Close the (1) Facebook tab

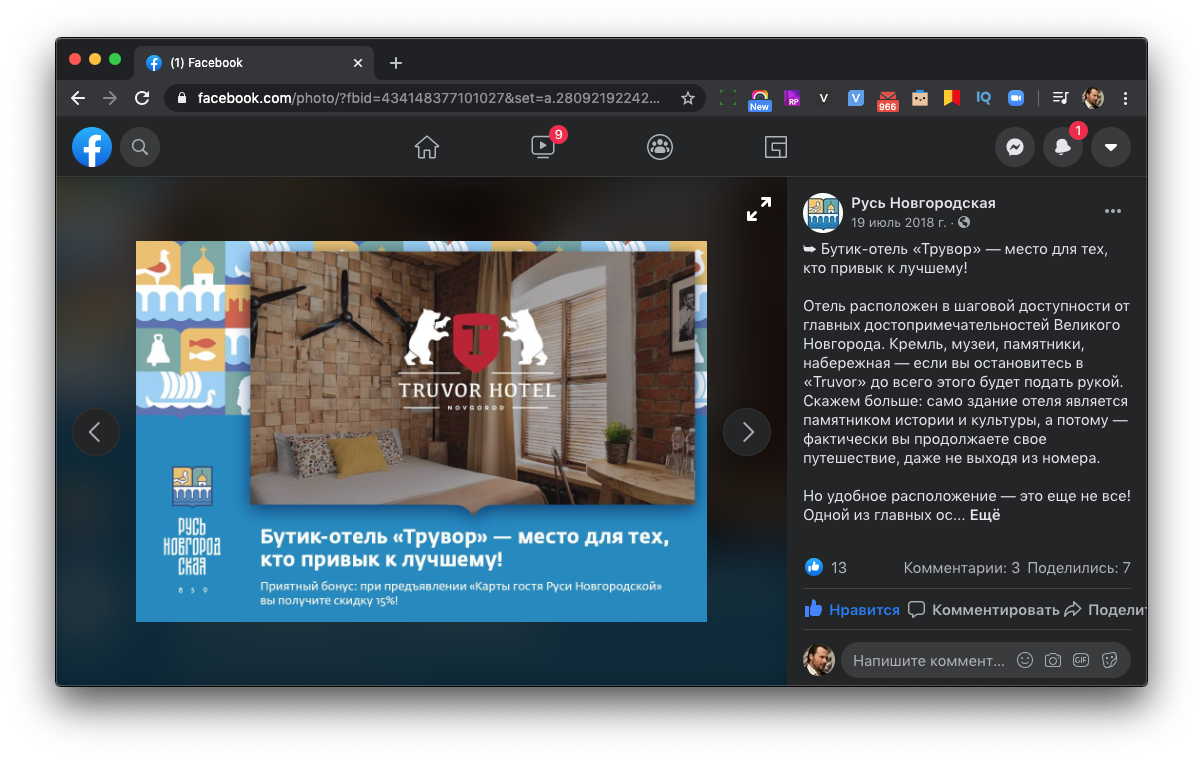coord(358,62)
